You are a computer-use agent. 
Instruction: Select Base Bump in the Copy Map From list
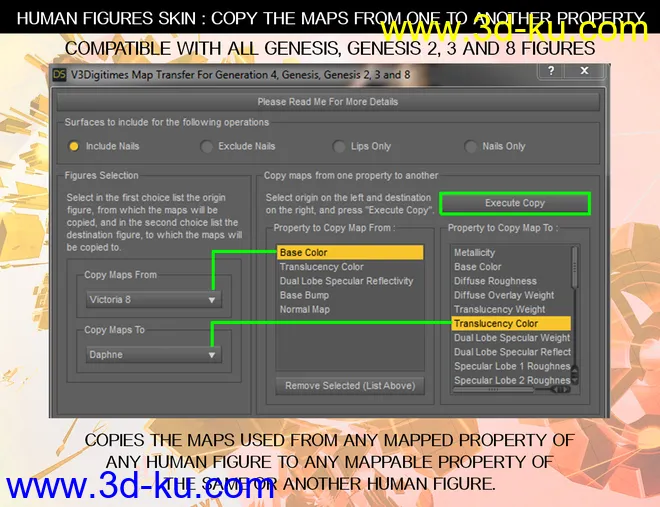point(304,296)
